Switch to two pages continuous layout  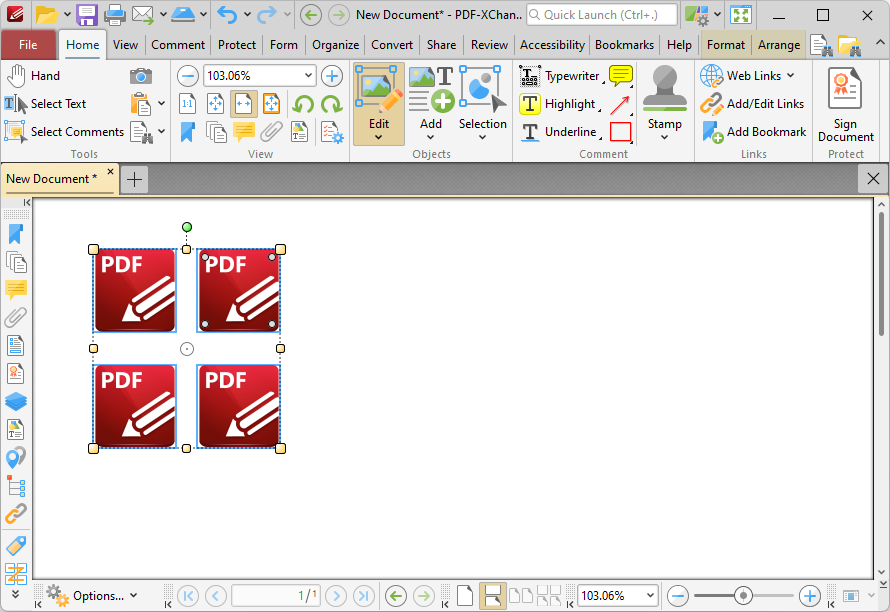point(549,596)
